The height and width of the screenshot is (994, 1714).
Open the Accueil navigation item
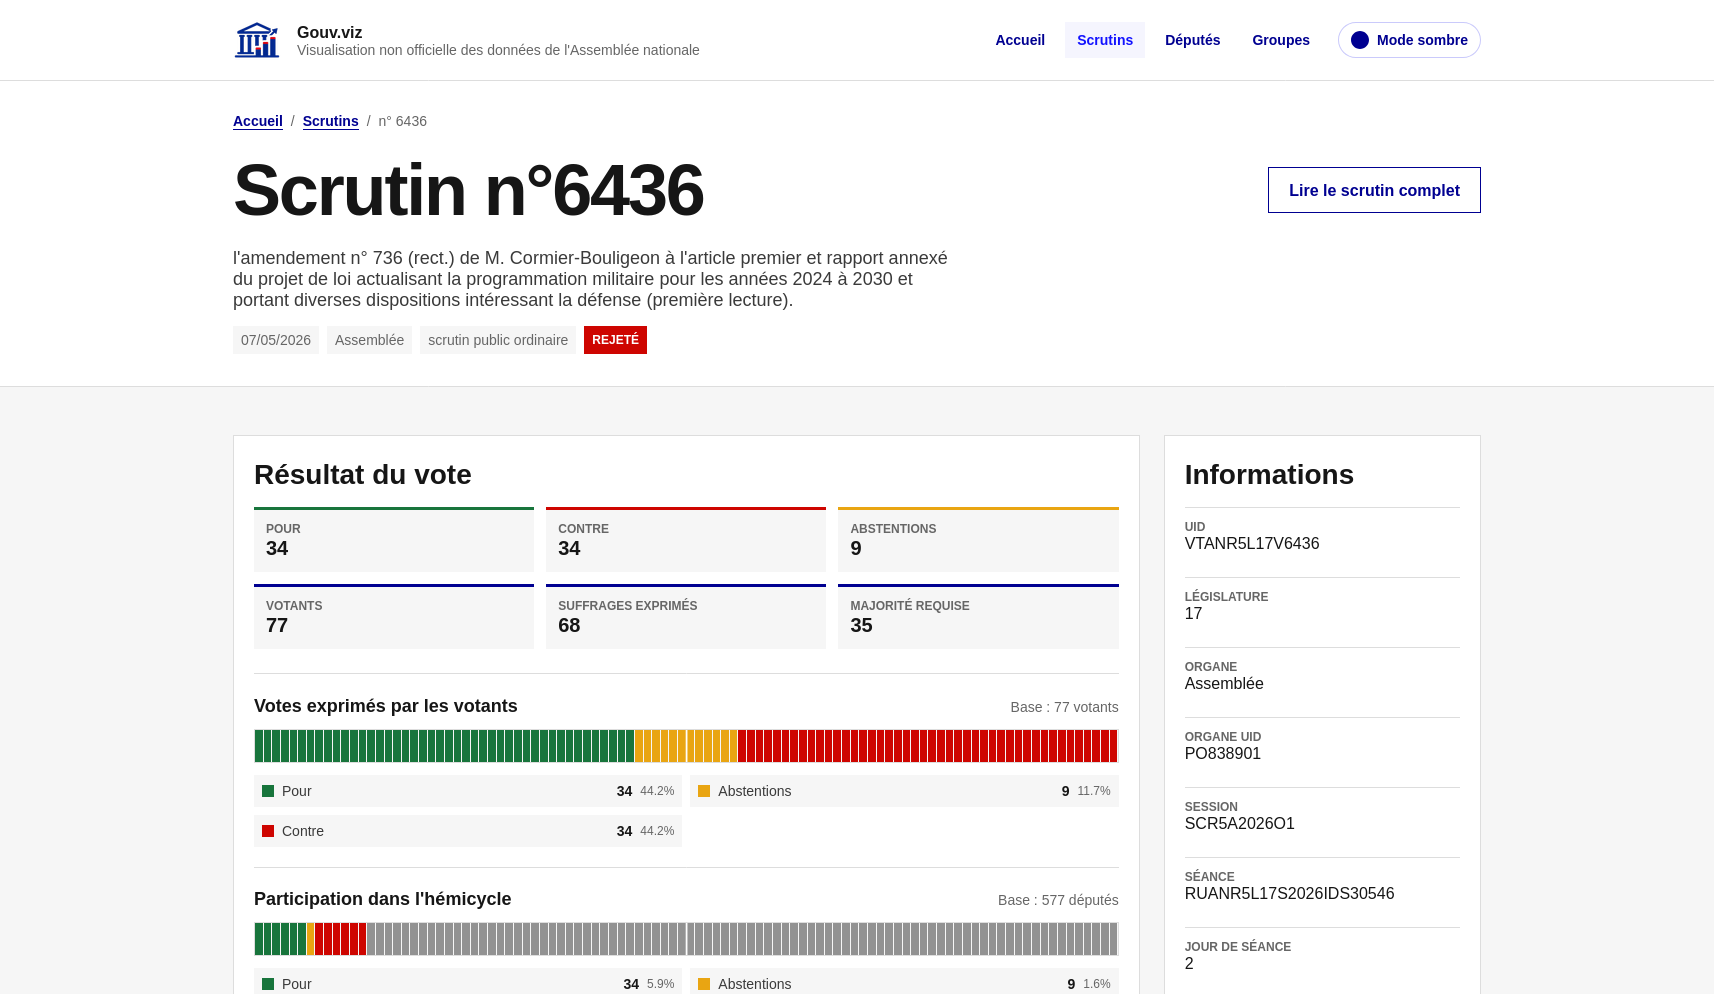[x=1020, y=40]
